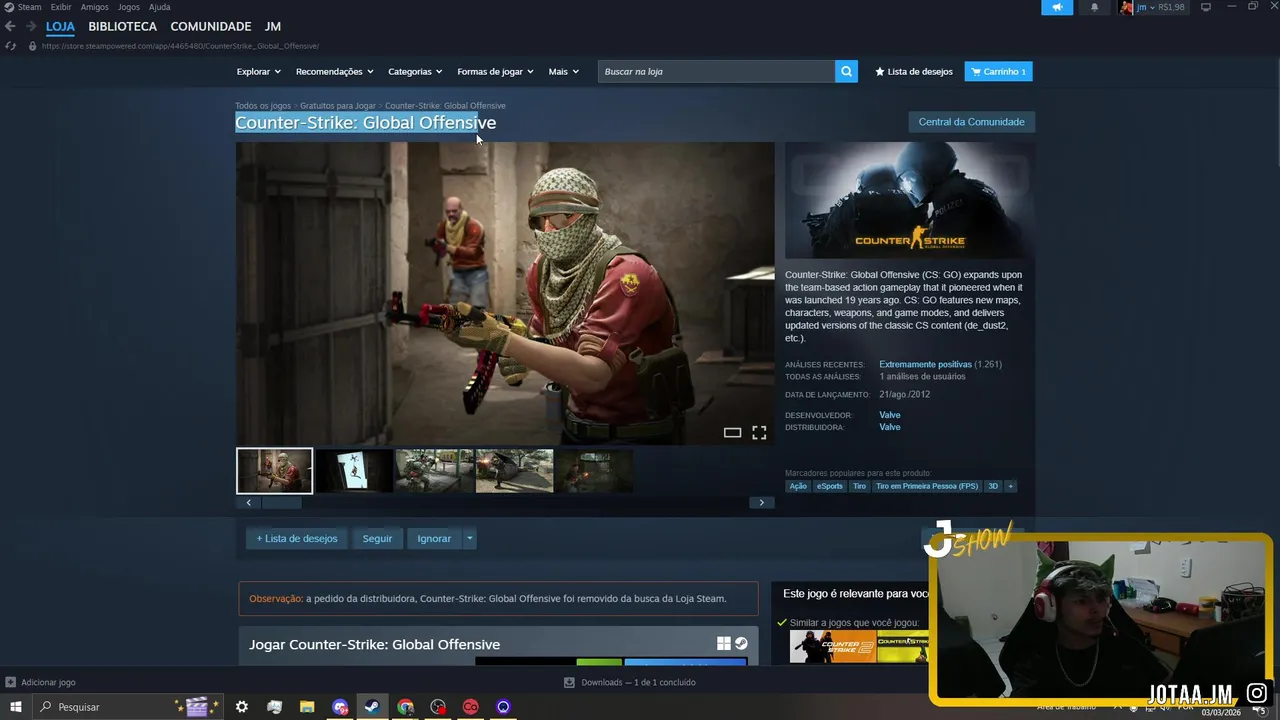
Task: Open the Jogos menu
Action: (128, 7)
